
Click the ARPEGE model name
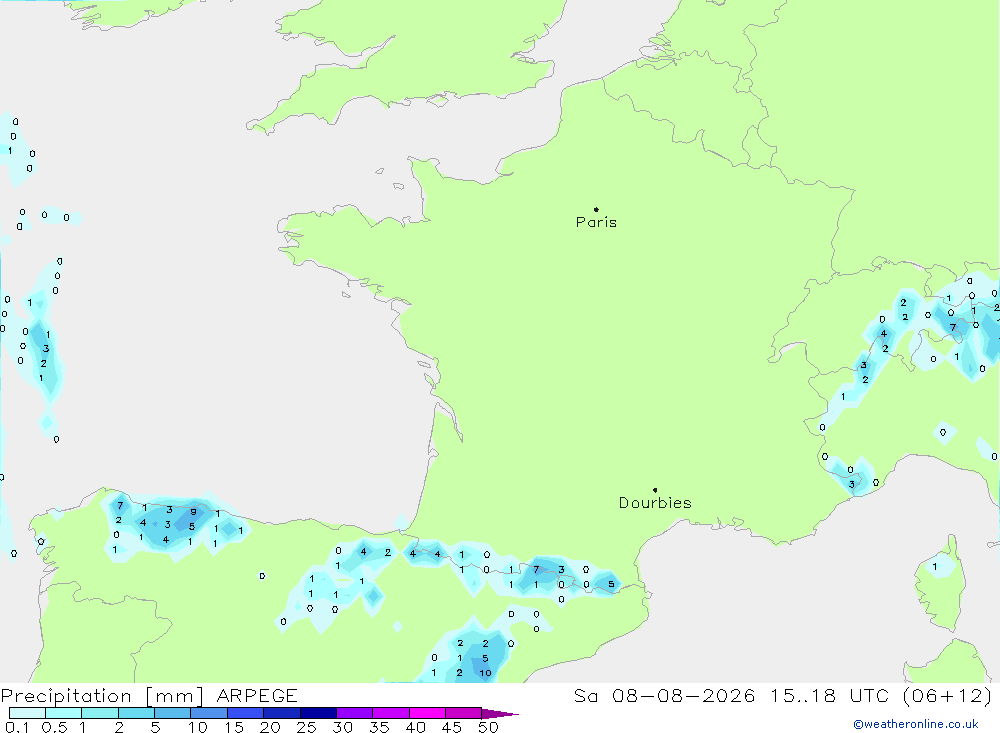point(256,695)
